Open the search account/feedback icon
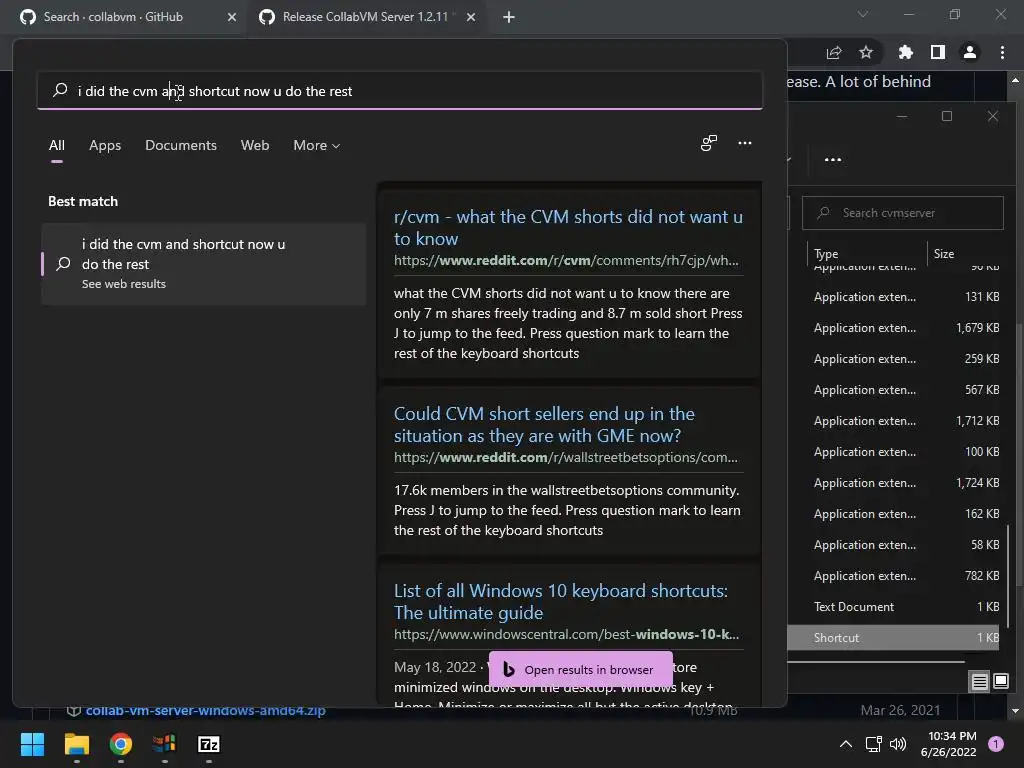This screenshot has height=768, width=1024. click(x=709, y=143)
